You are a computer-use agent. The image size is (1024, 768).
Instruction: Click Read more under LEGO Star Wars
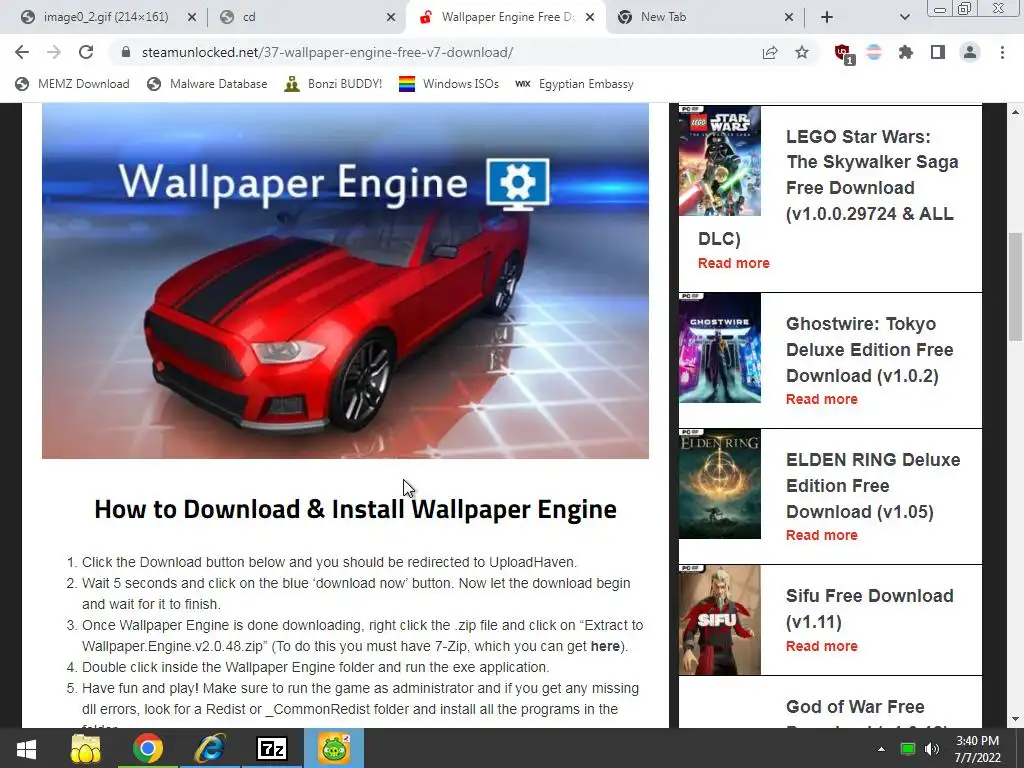(x=733, y=263)
